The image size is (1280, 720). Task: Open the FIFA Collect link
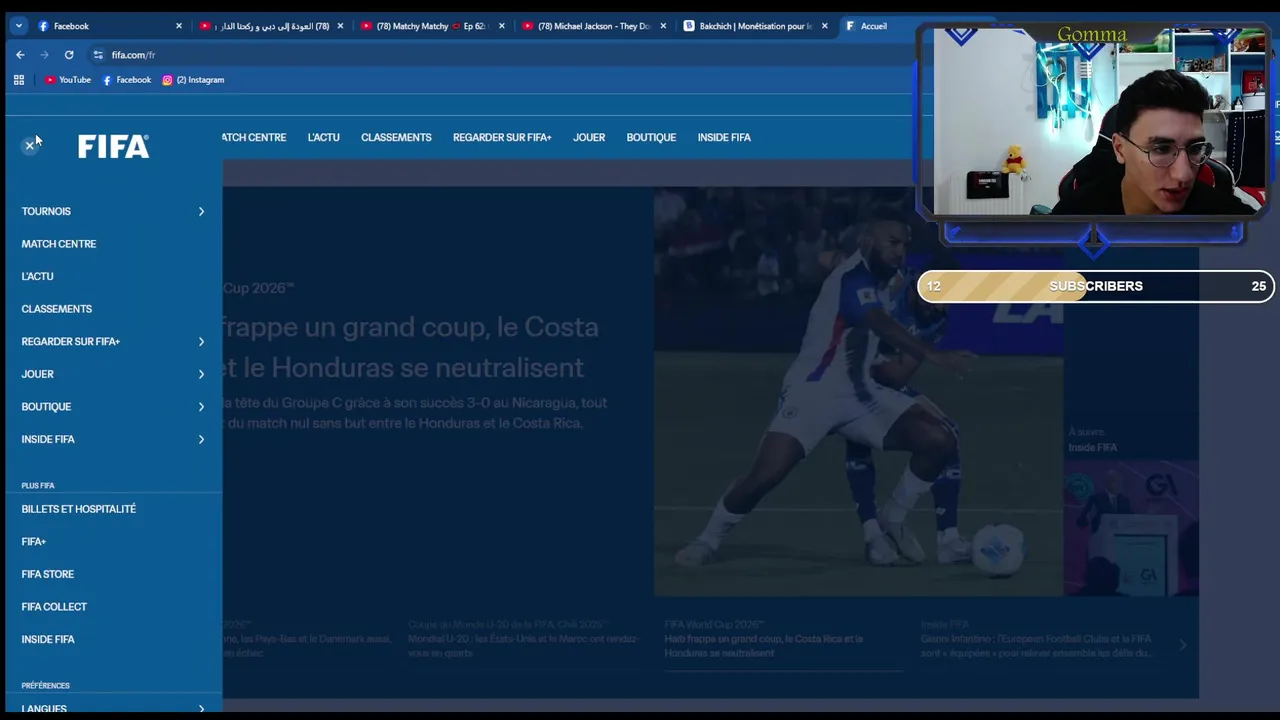(54, 607)
